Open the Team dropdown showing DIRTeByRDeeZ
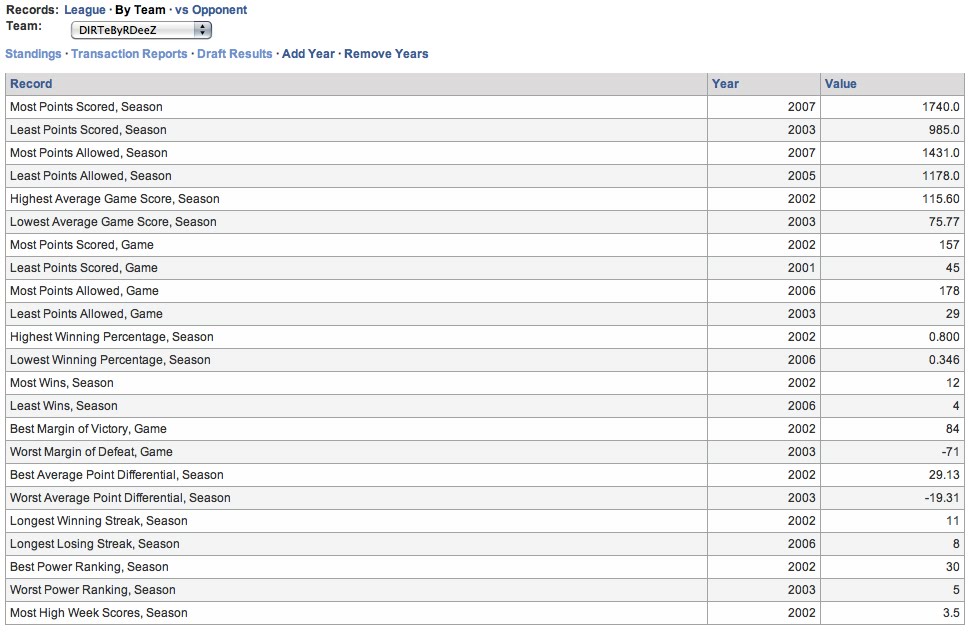Image resolution: width=971 pixels, height=632 pixels. click(146, 30)
